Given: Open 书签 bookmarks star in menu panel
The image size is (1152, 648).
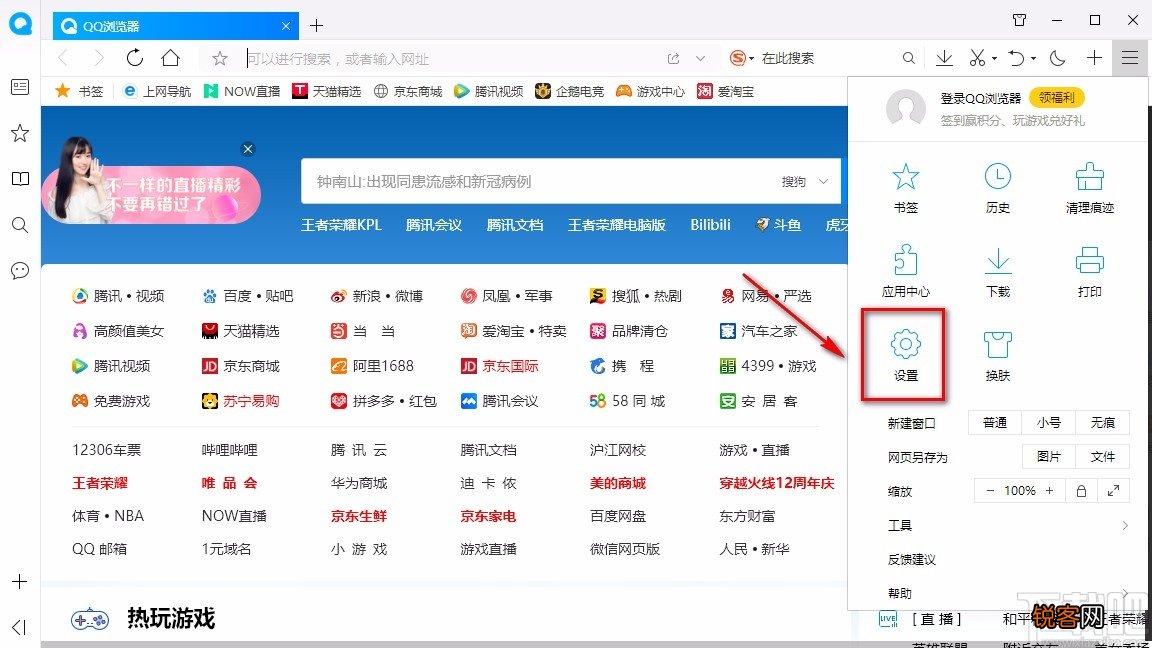Looking at the screenshot, I should coord(905,188).
